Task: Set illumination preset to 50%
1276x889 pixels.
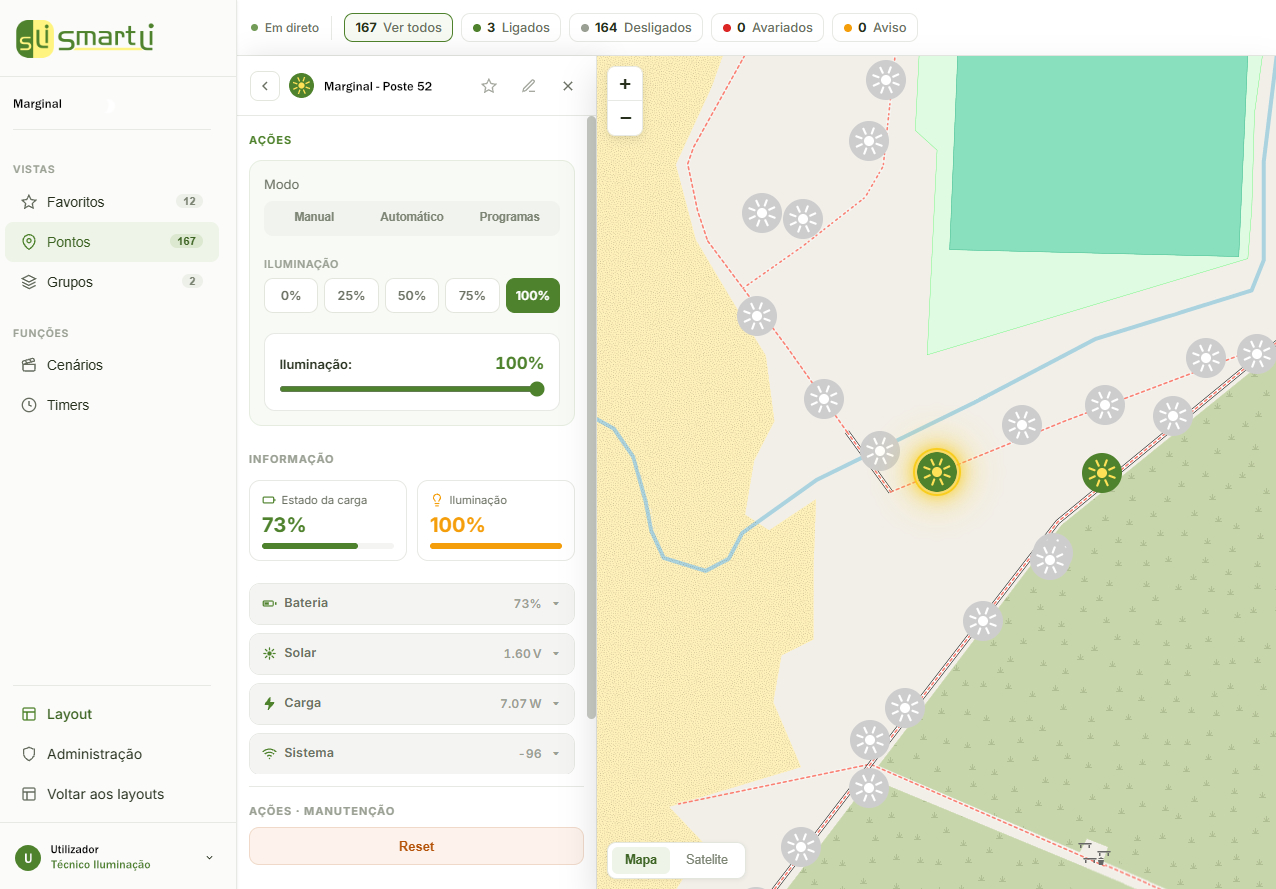Action: 412,296
